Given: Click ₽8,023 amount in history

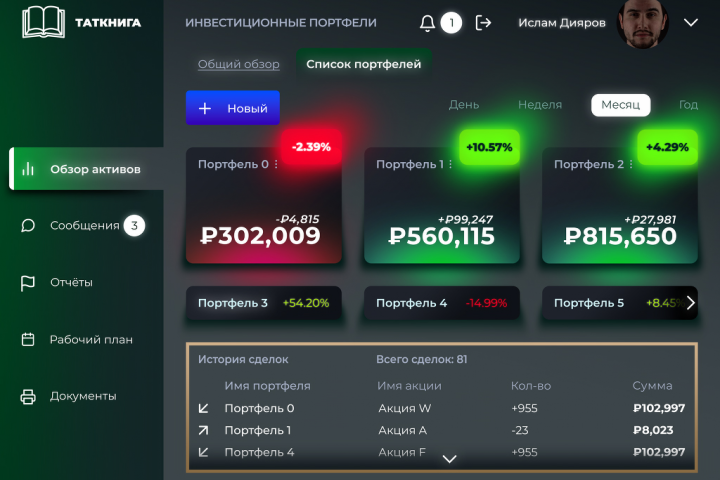Looking at the screenshot, I should (x=653, y=430).
